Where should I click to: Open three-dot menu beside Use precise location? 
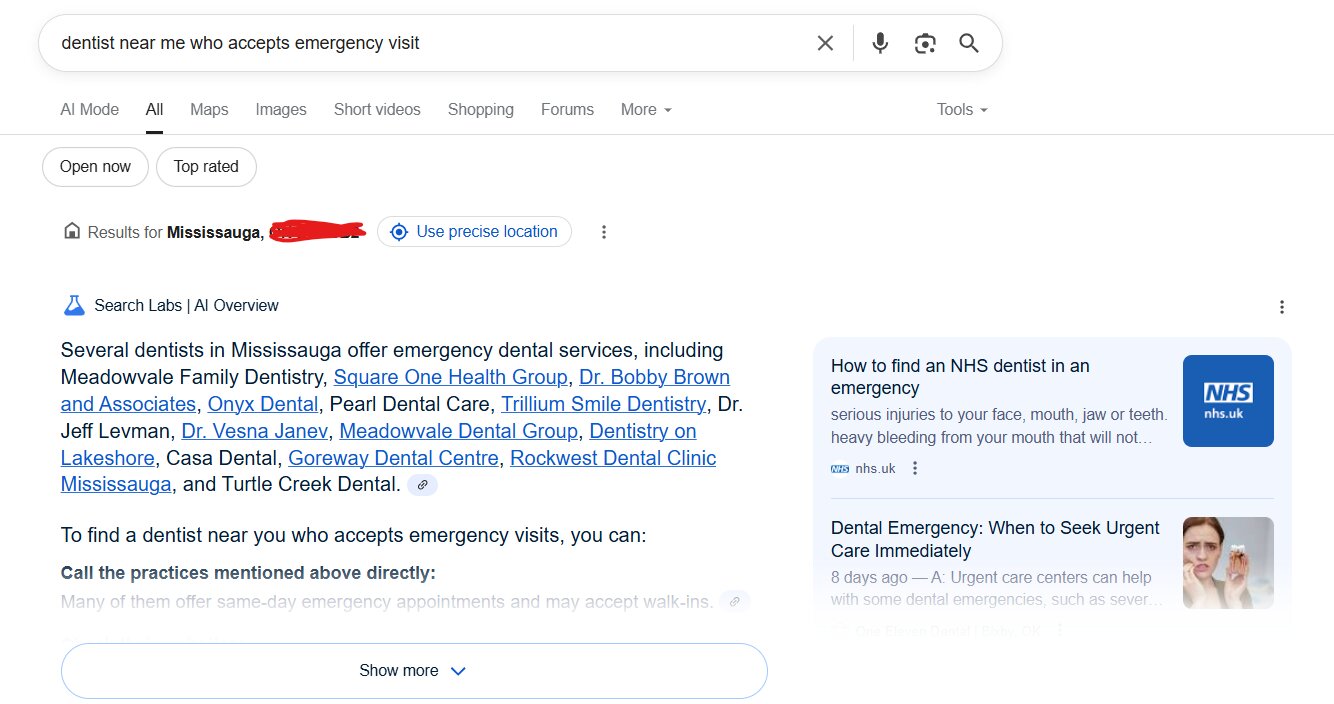coord(604,232)
